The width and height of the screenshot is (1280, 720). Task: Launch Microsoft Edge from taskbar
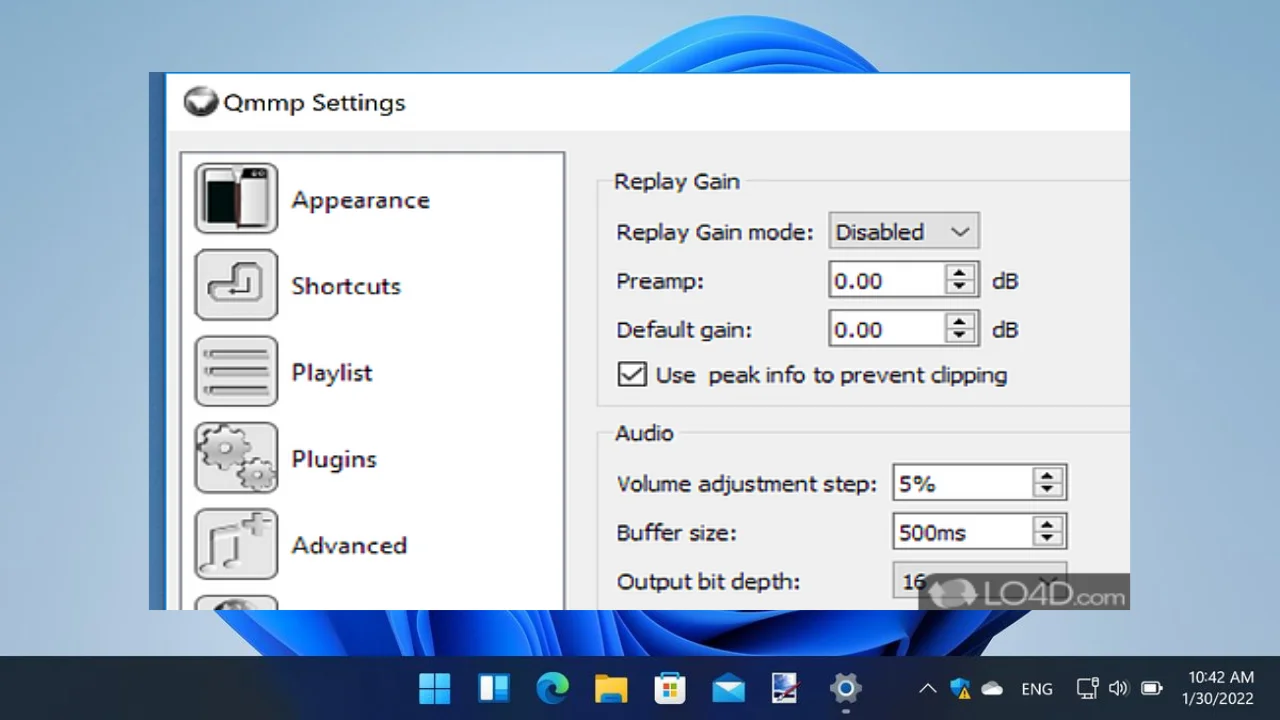552,688
